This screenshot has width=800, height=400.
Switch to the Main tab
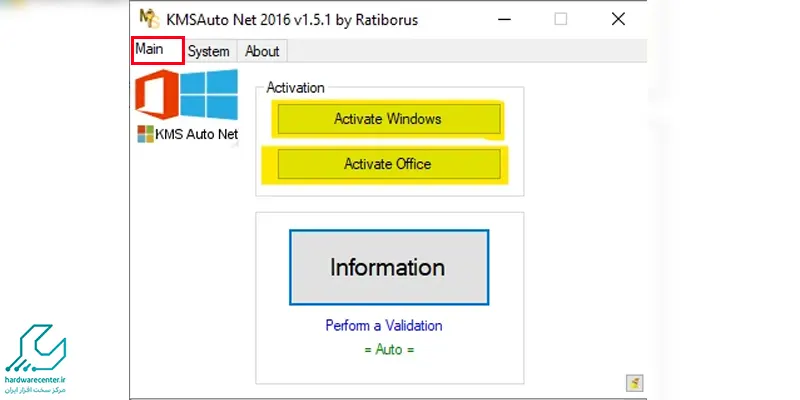coord(158,51)
